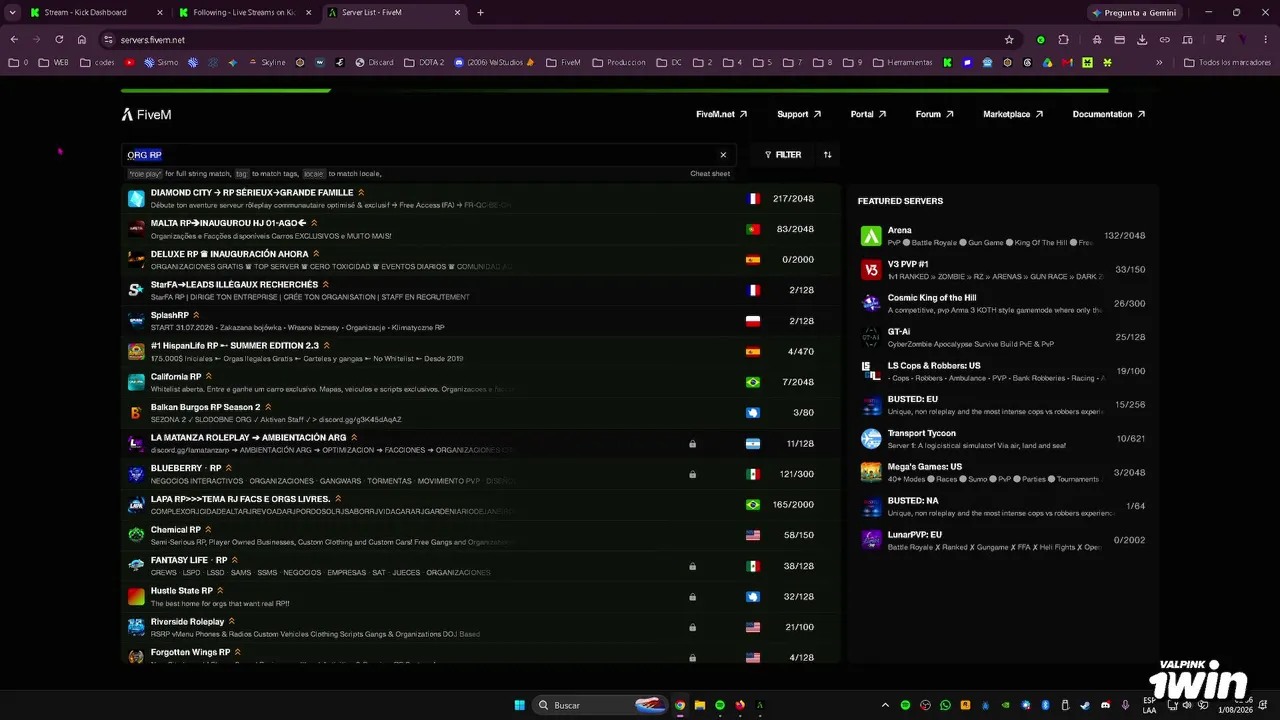Select the Arena featured server icon
Screen dimensions: 1280x720
pos(871,236)
